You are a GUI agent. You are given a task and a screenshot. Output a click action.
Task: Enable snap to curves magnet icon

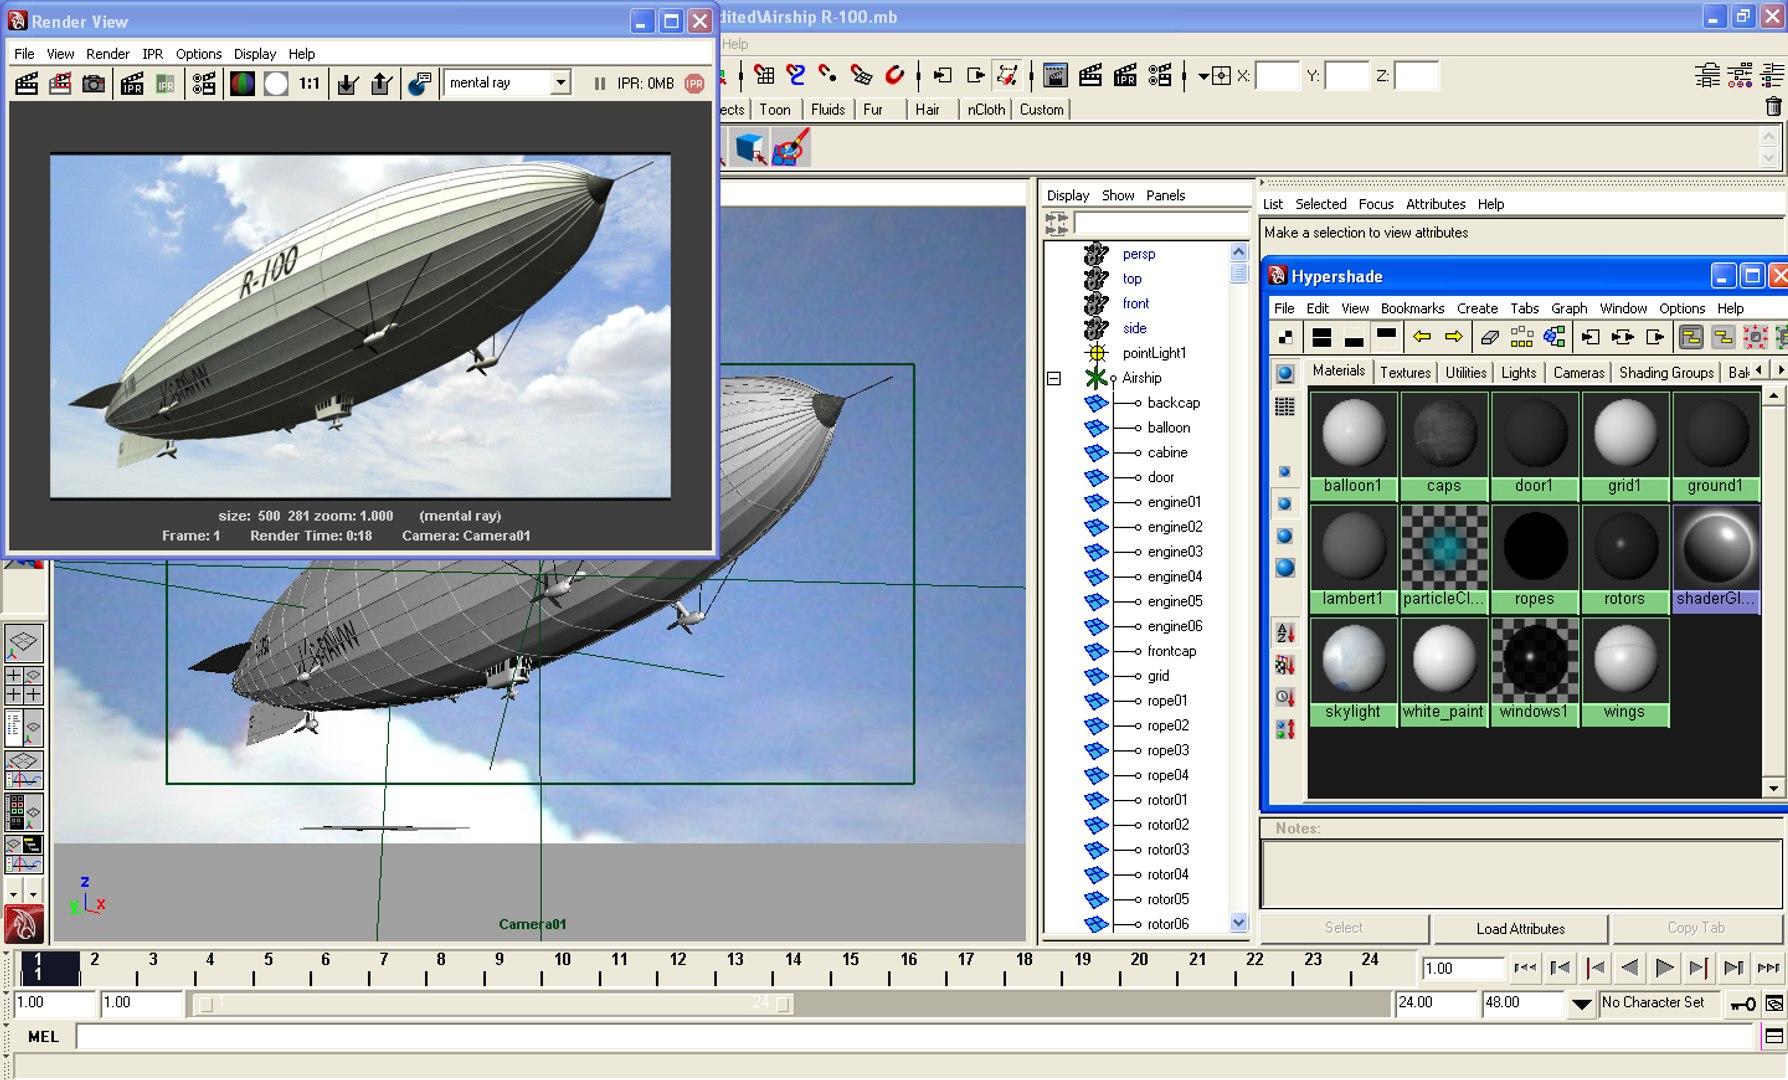(796, 75)
